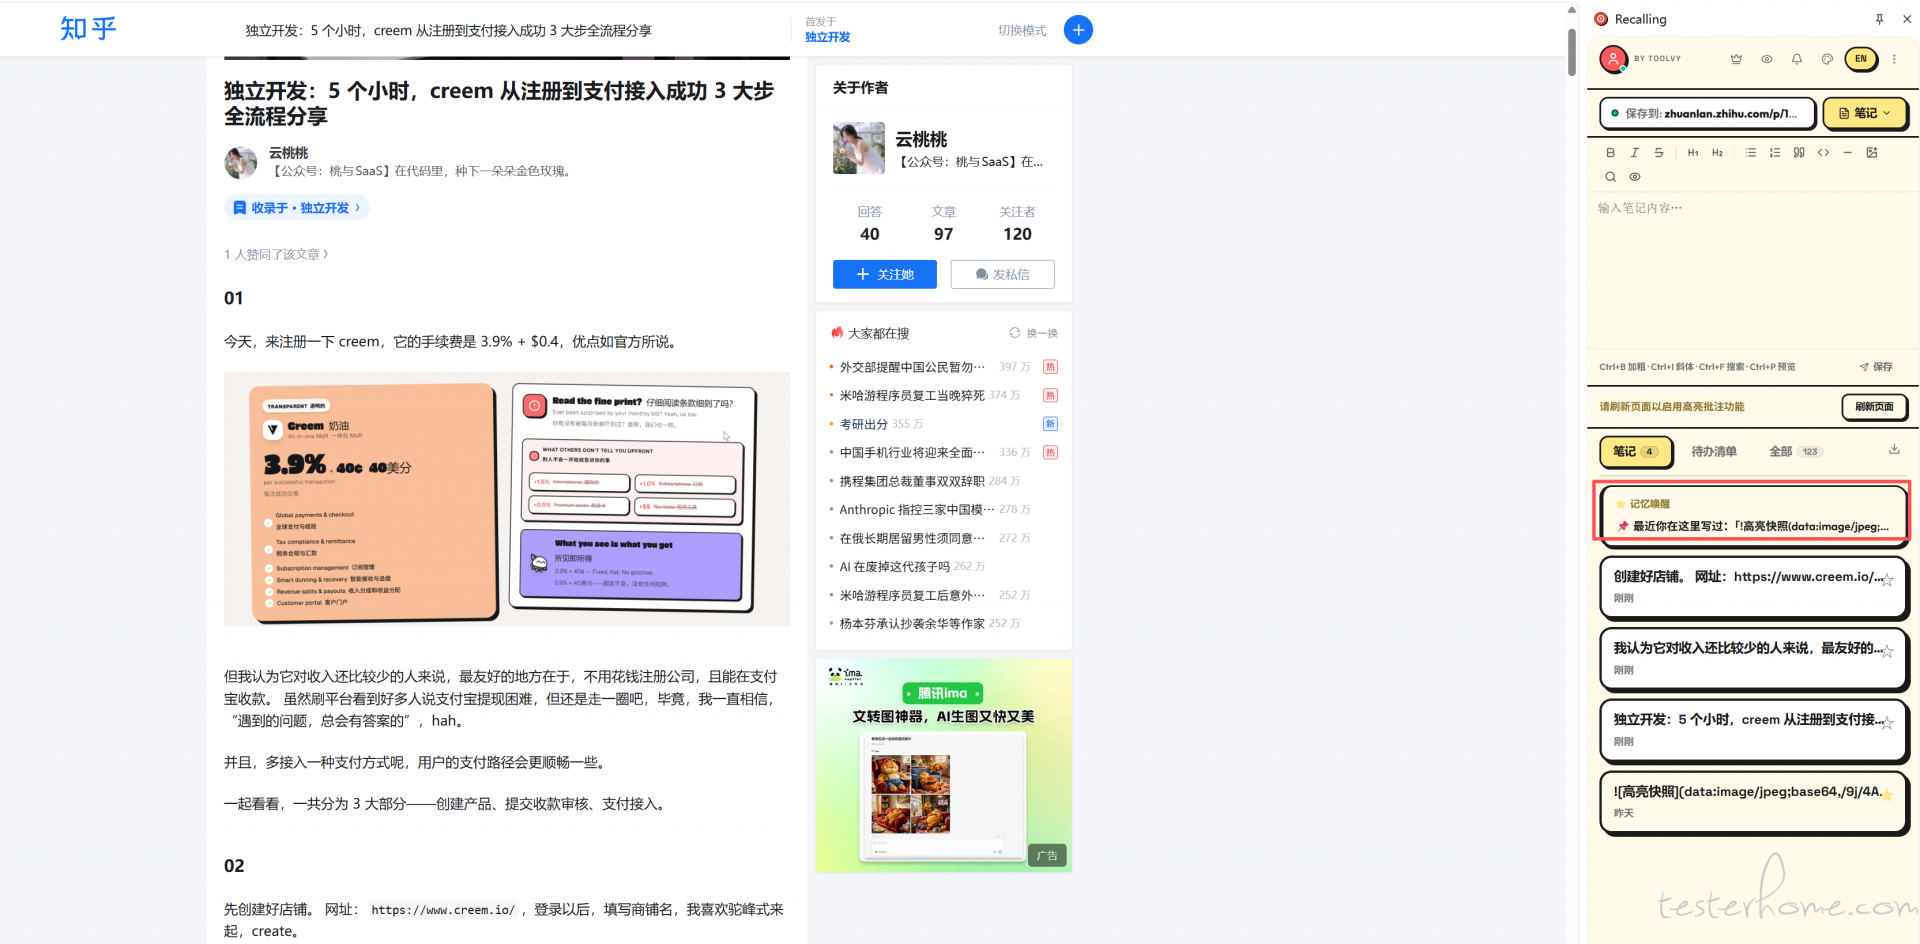Open the theme palette icon
Image resolution: width=1920 pixels, height=944 pixels.
coord(1827,59)
